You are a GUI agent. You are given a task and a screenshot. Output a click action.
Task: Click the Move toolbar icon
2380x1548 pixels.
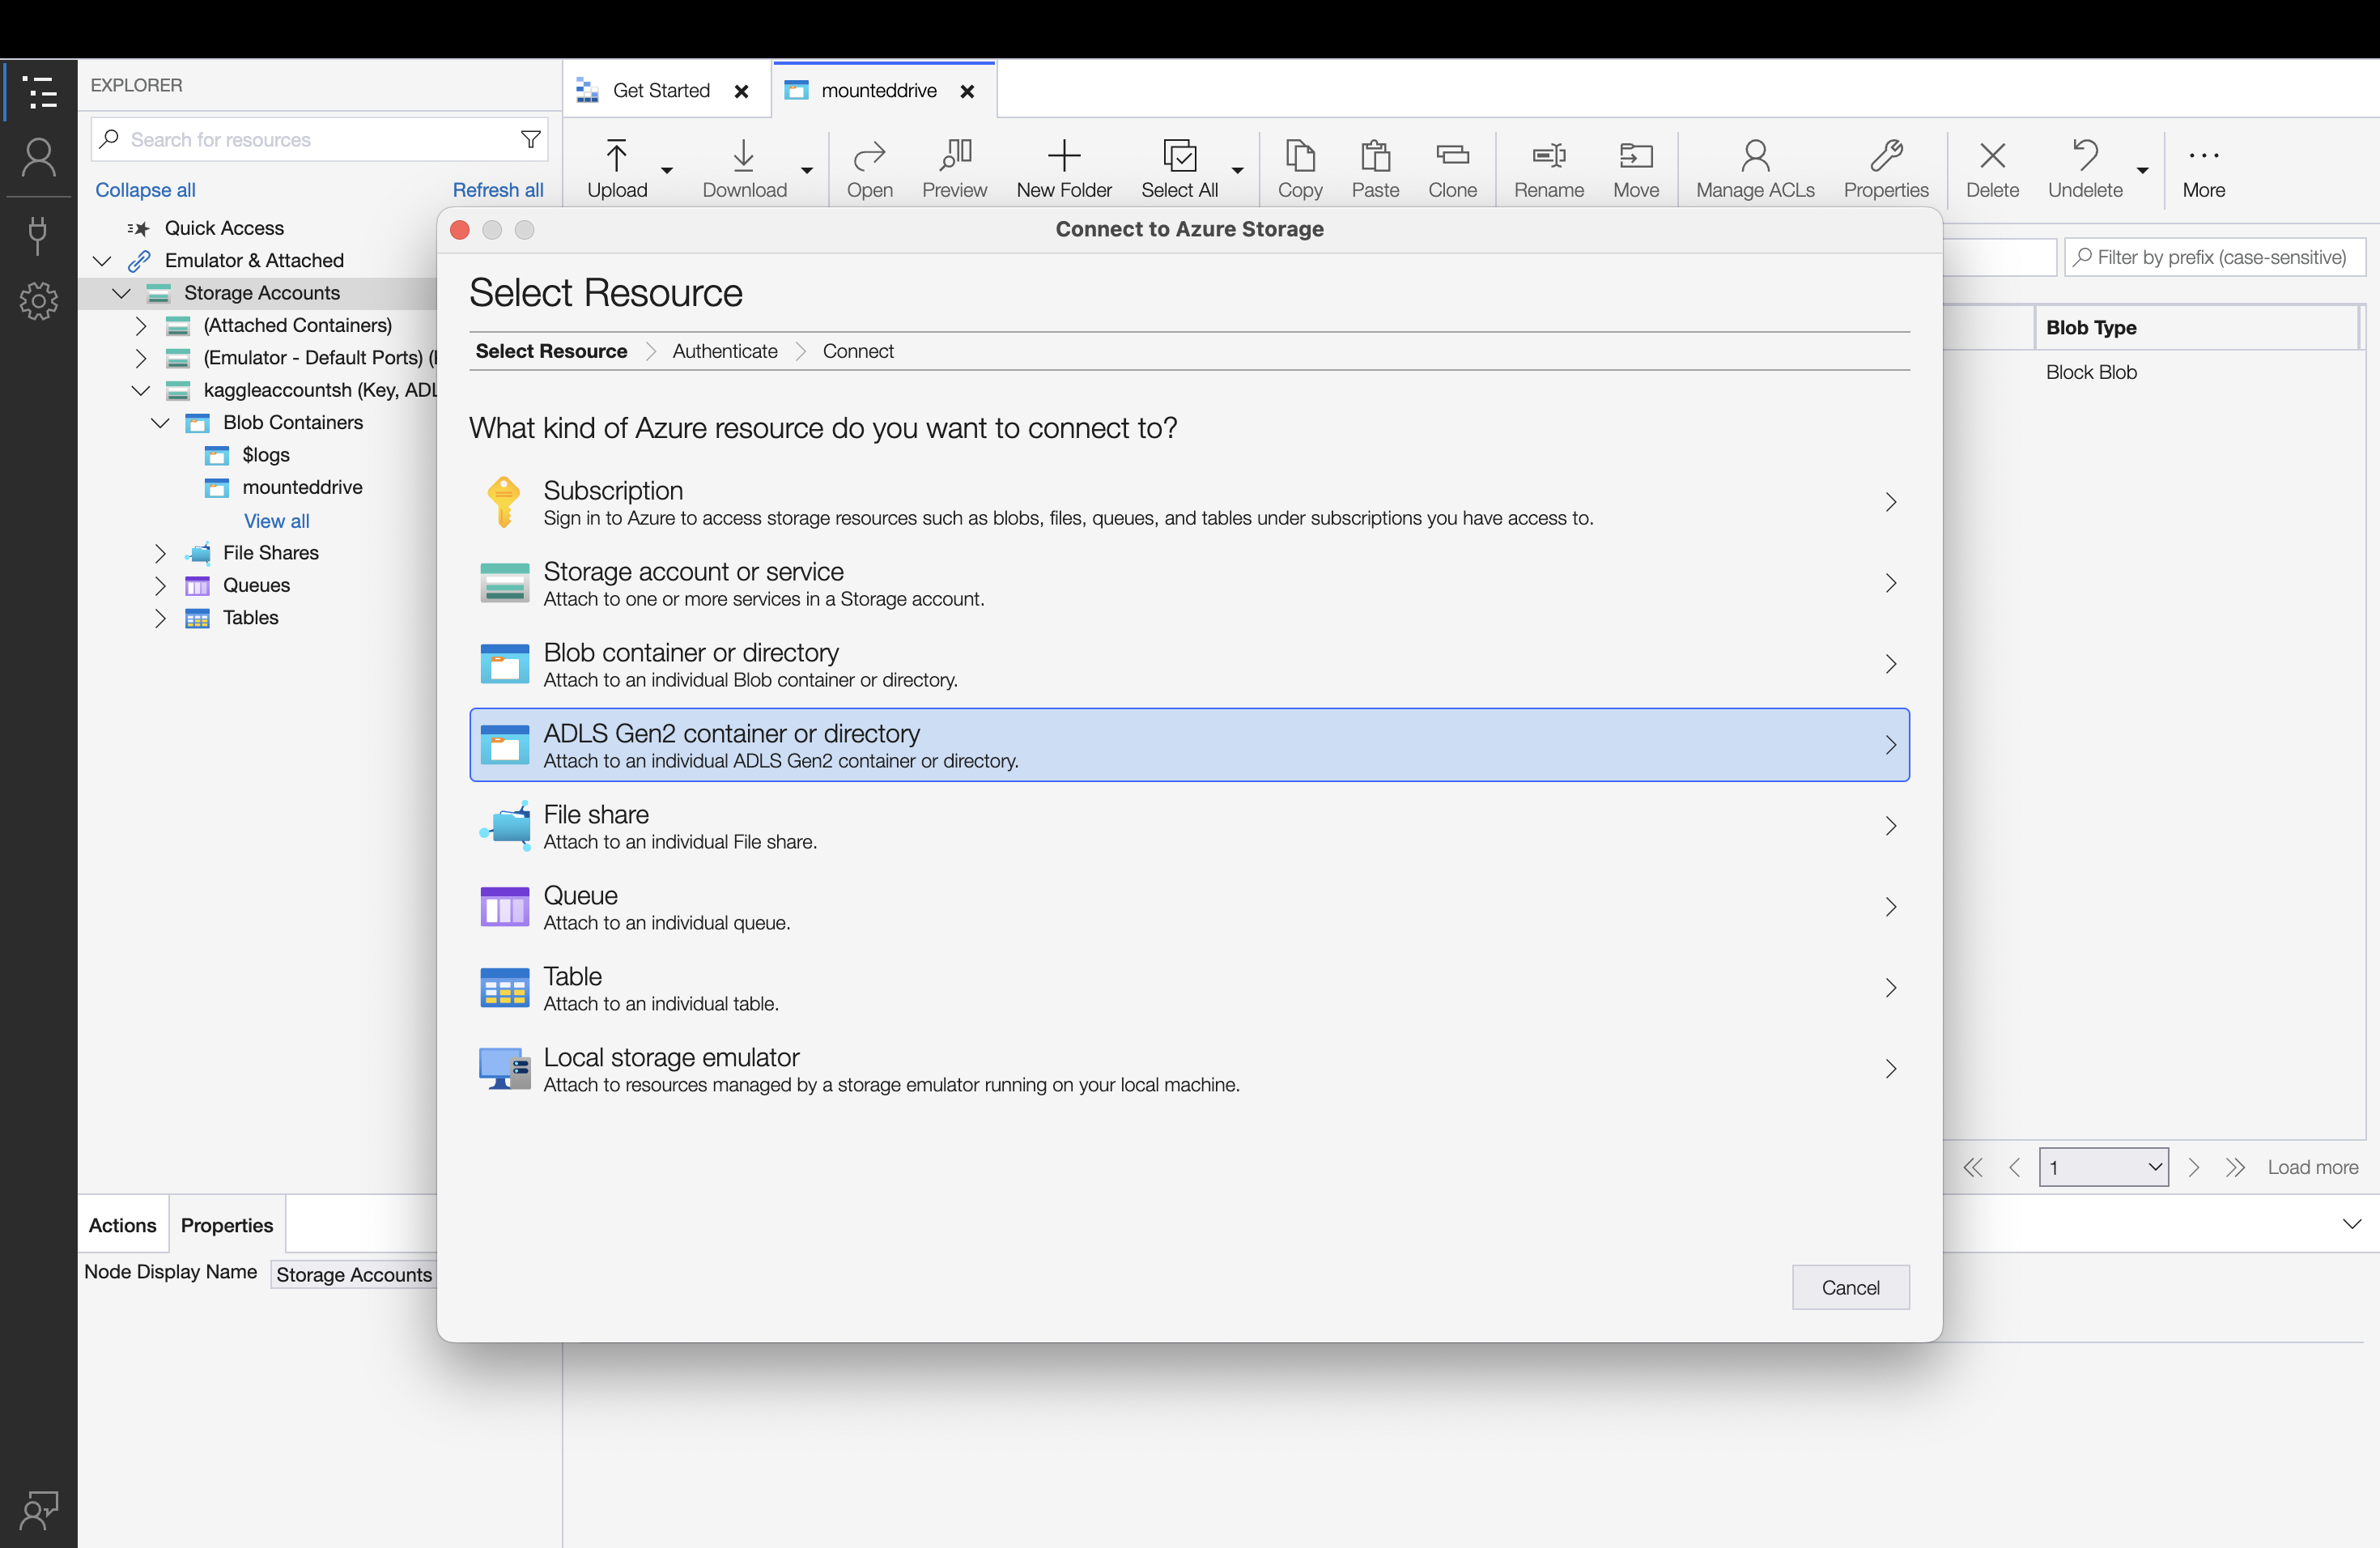coord(1635,169)
